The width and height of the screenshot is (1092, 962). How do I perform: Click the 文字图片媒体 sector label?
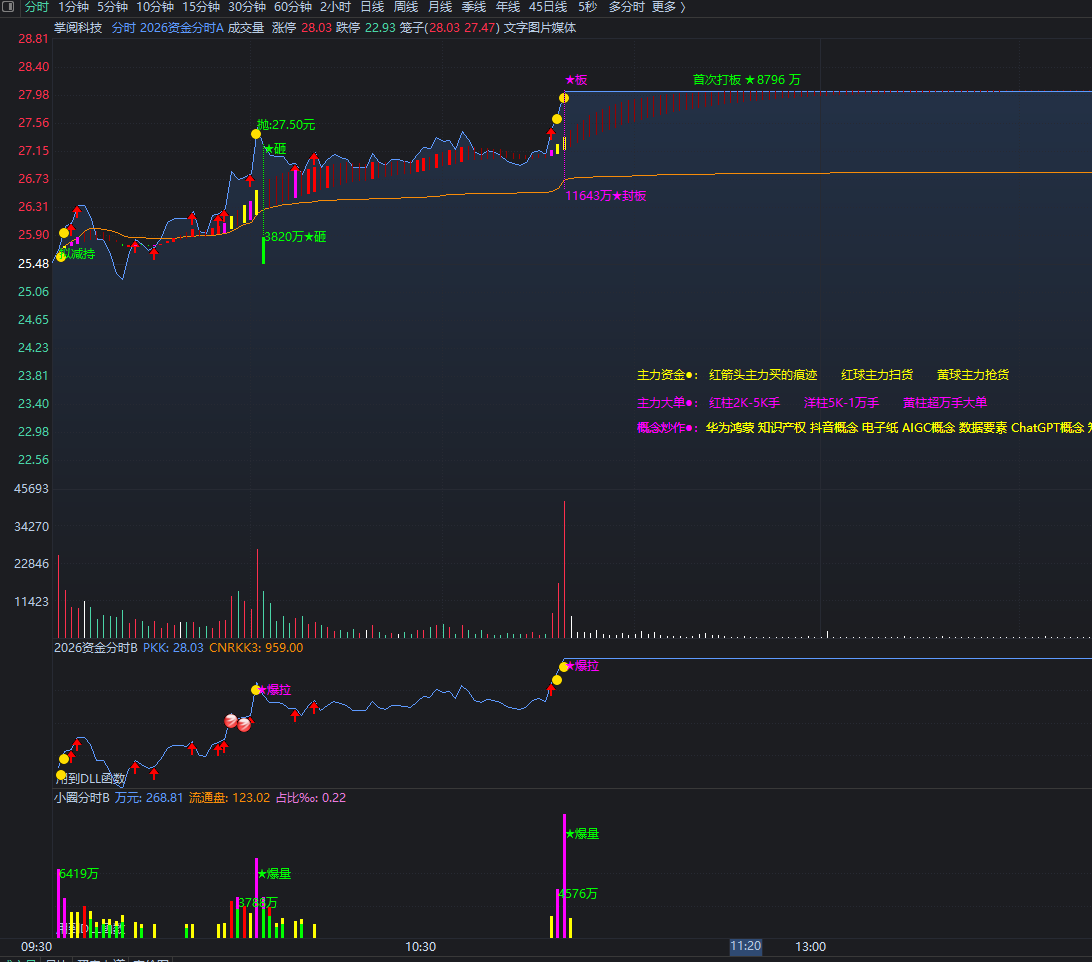click(540, 28)
